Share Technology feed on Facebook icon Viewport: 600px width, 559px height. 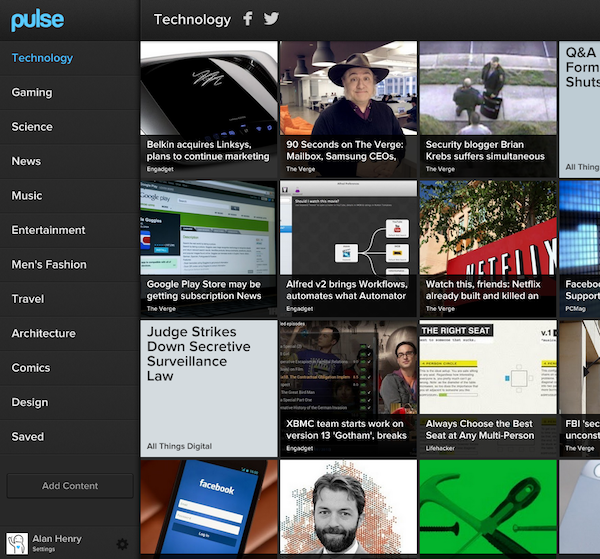coord(248,18)
